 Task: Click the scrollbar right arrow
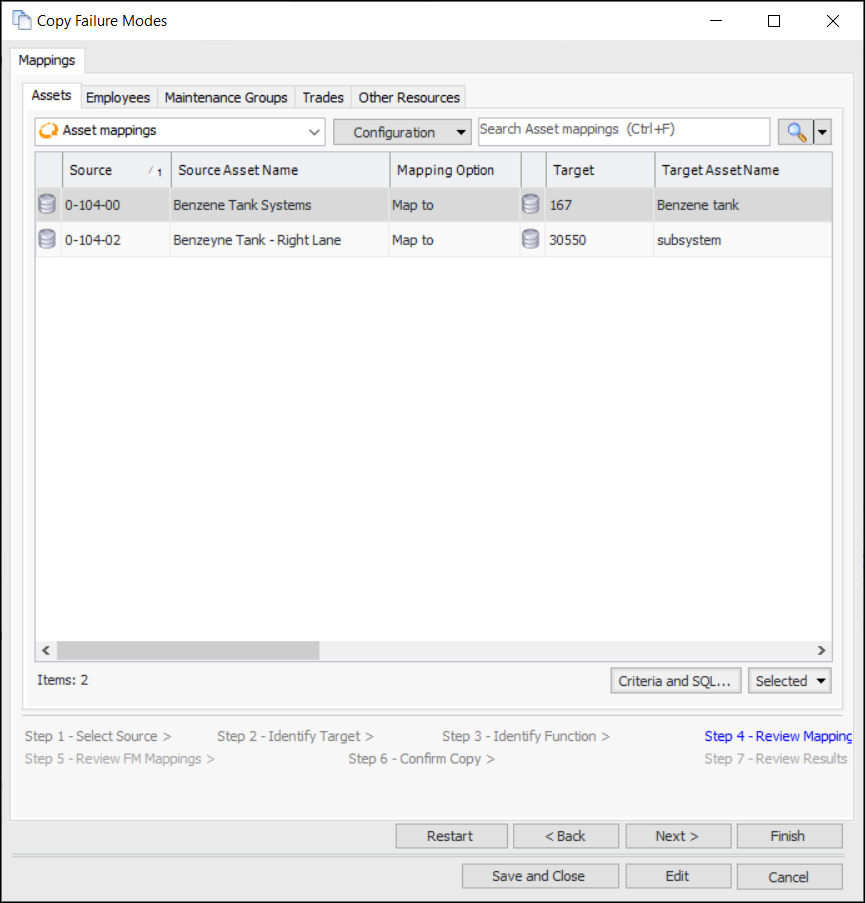pos(821,650)
